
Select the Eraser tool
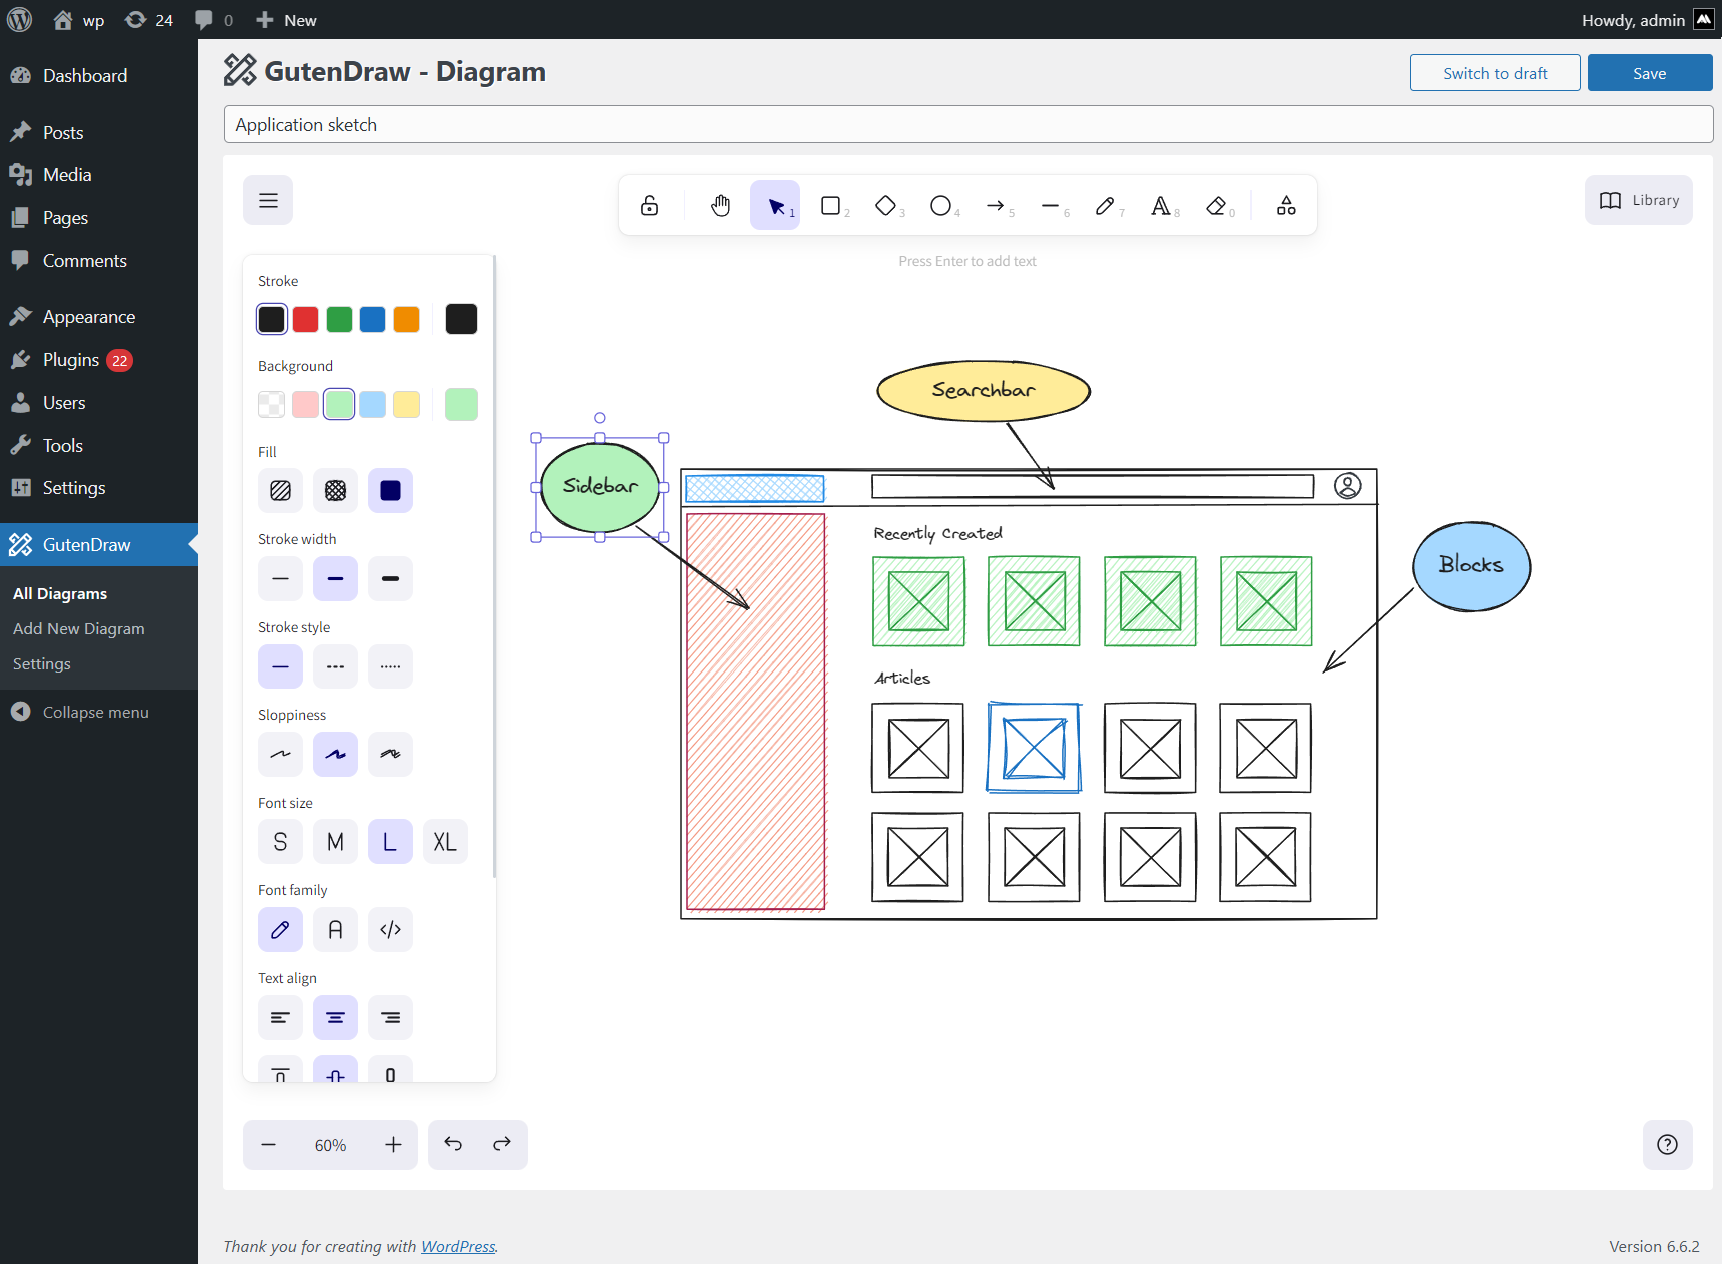pos(1216,206)
